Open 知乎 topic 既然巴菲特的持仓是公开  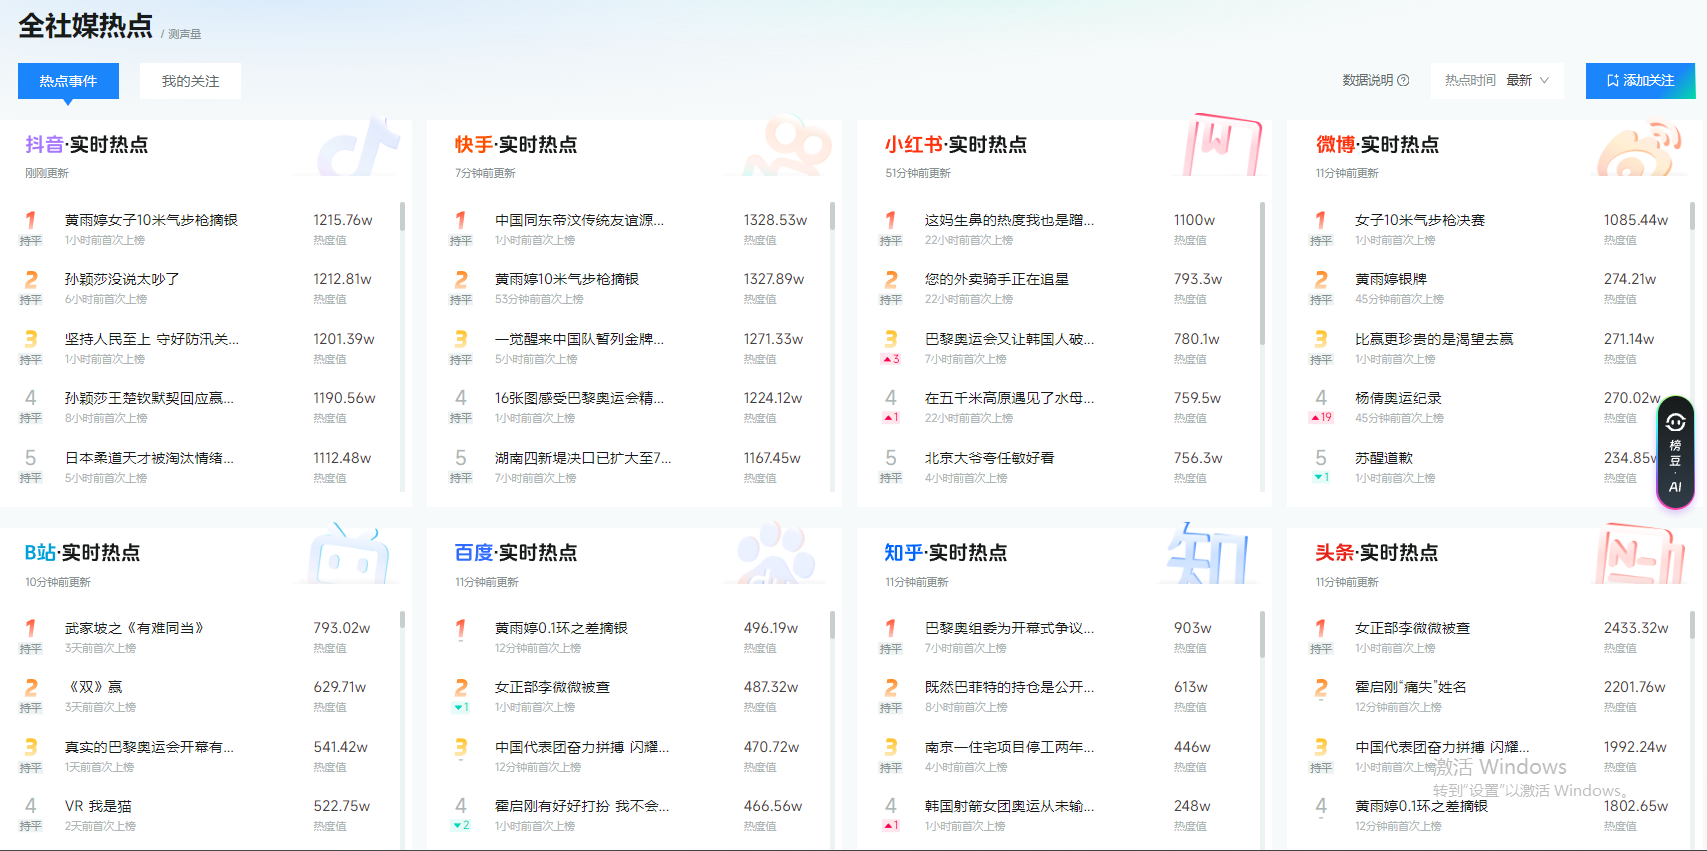(x=1010, y=687)
